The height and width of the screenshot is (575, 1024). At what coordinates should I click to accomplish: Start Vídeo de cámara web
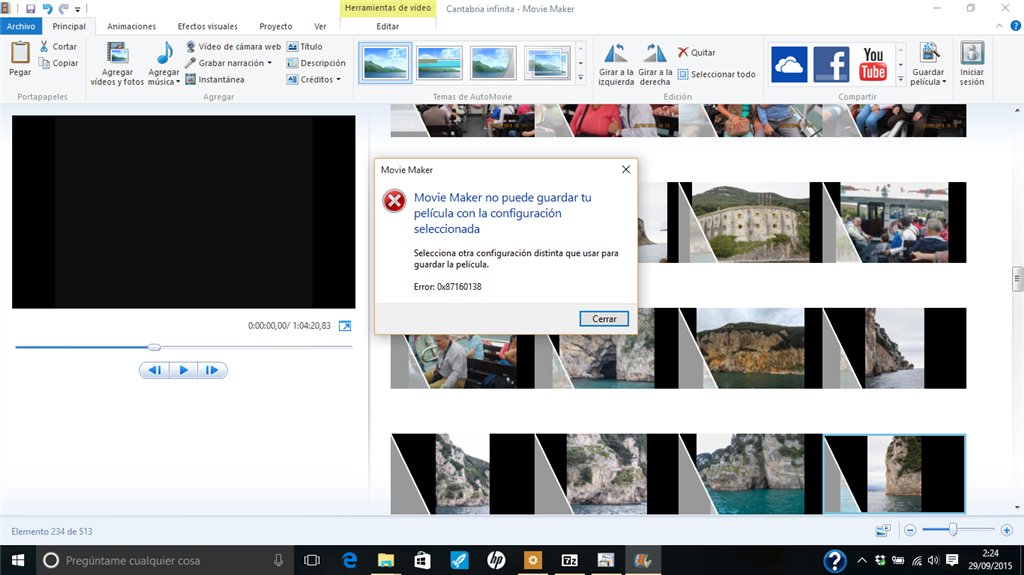233,46
